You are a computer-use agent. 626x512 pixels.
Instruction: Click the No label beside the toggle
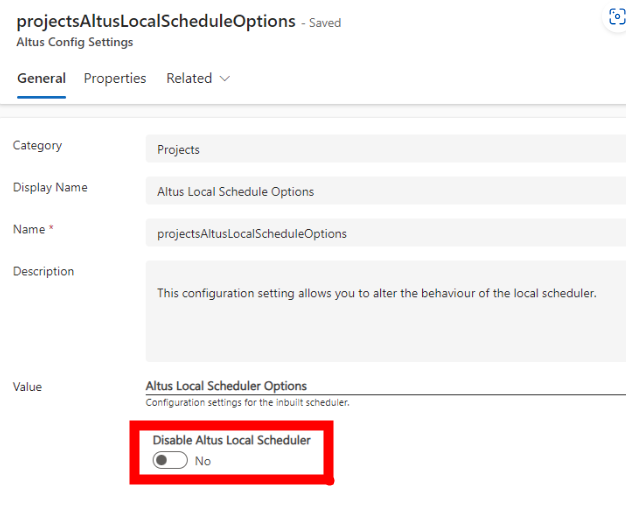point(203,461)
